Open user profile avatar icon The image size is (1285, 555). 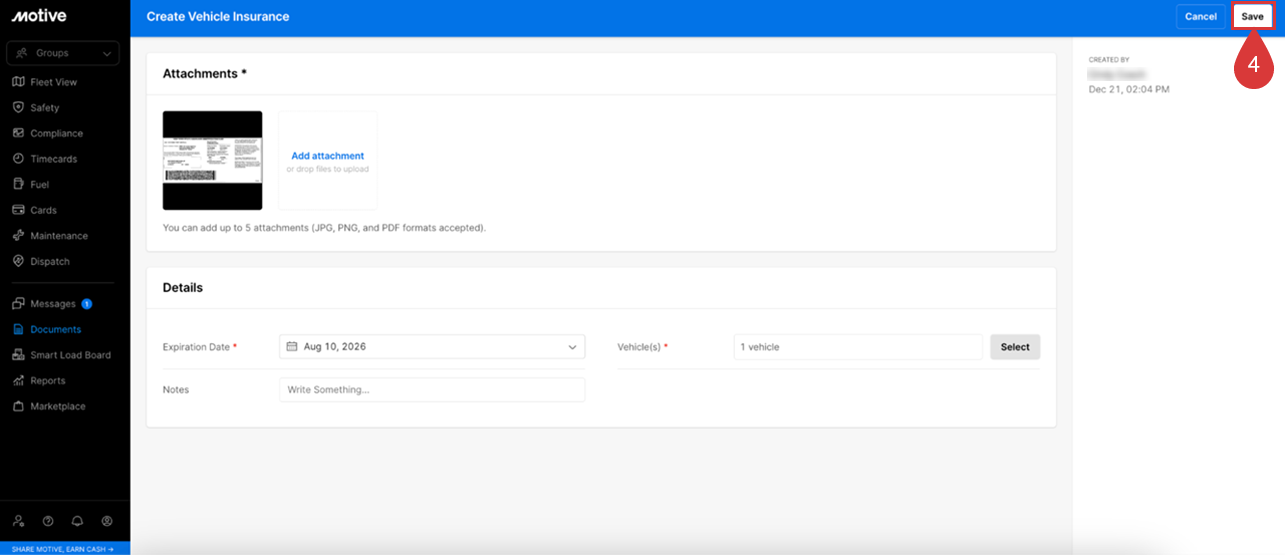(x=107, y=521)
